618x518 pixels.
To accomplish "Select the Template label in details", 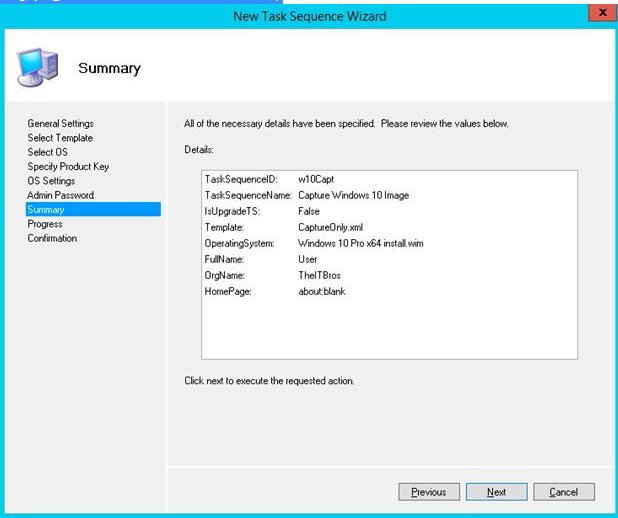I will click(x=224, y=227).
